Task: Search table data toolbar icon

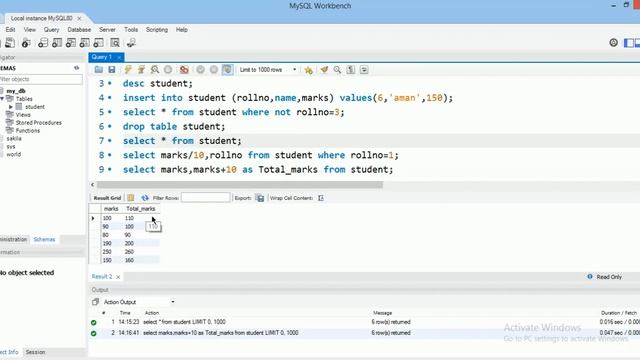Action: tap(115, 43)
